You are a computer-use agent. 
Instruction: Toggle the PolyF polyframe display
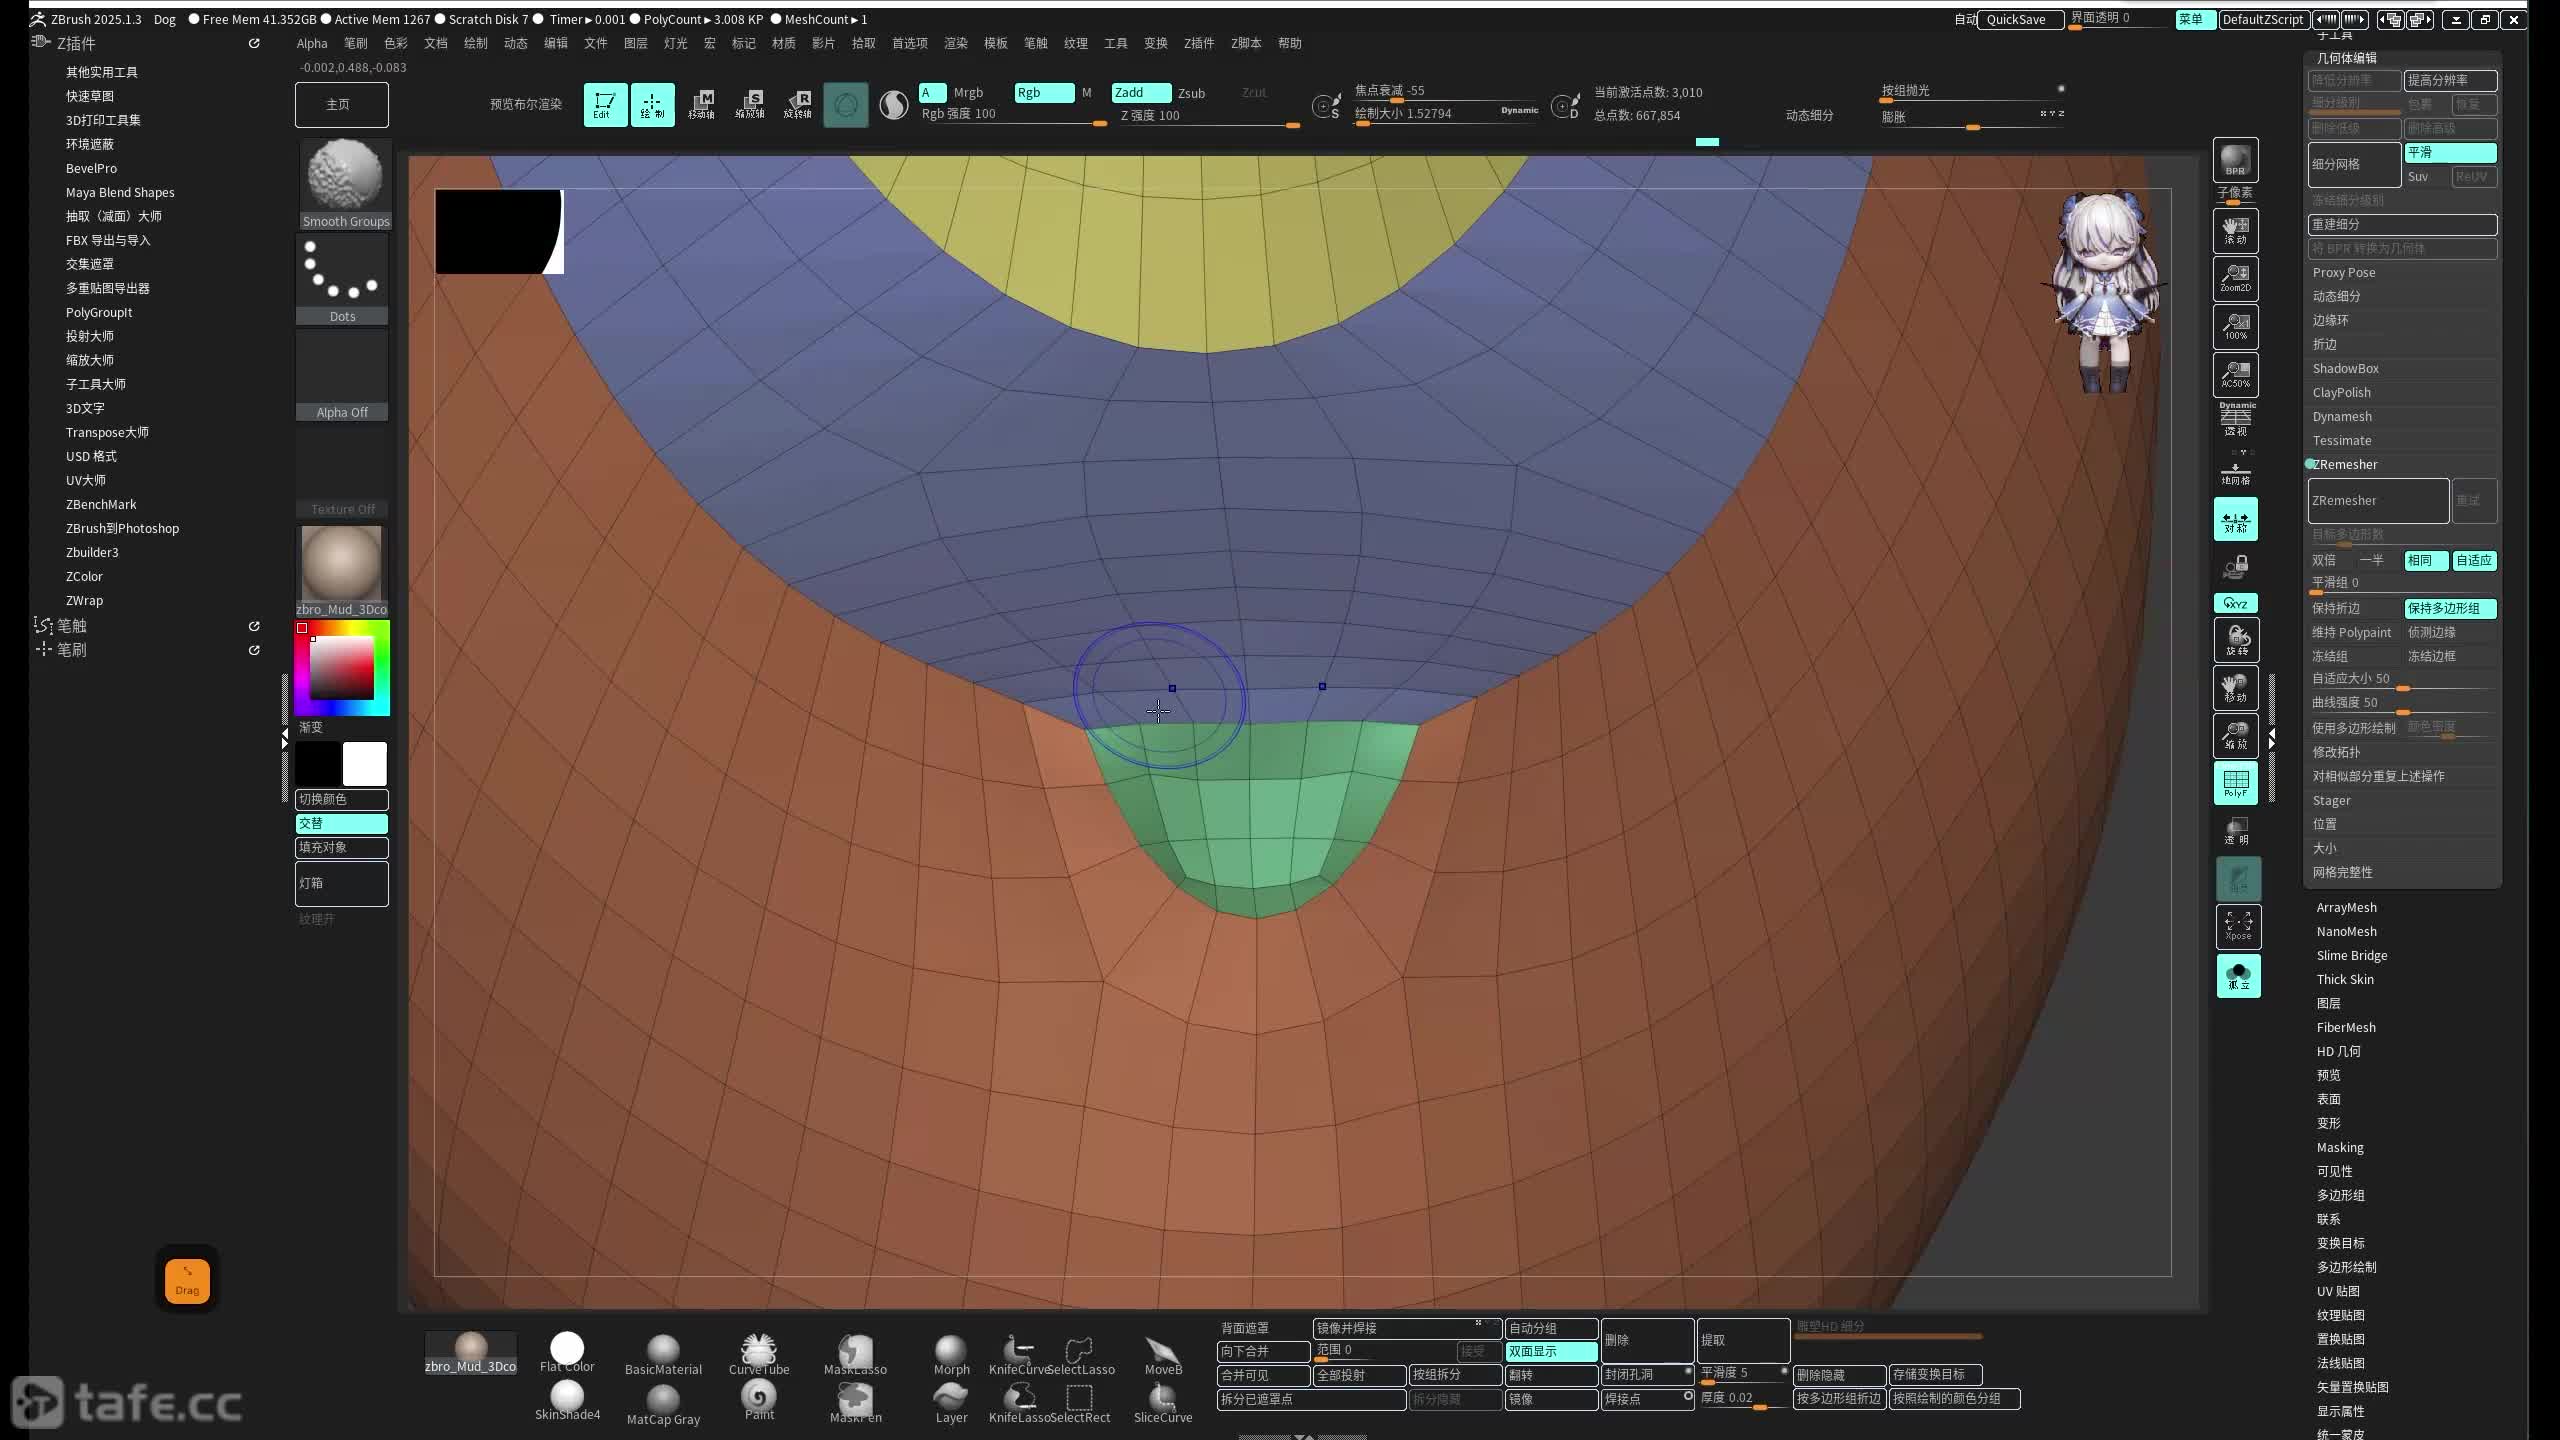click(x=2235, y=782)
